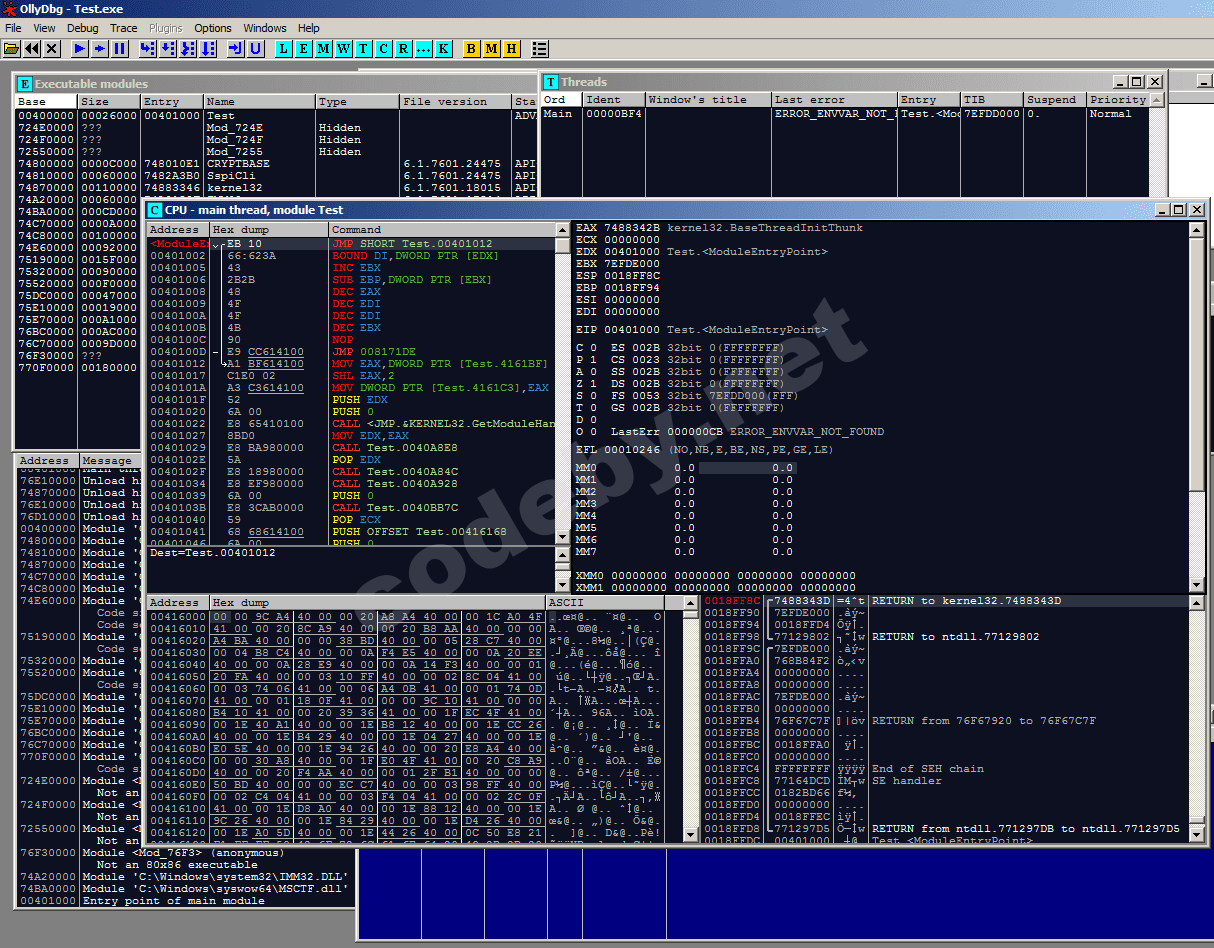Show Executable modules using E icon
1214x948 pixels.
(303, 48)
